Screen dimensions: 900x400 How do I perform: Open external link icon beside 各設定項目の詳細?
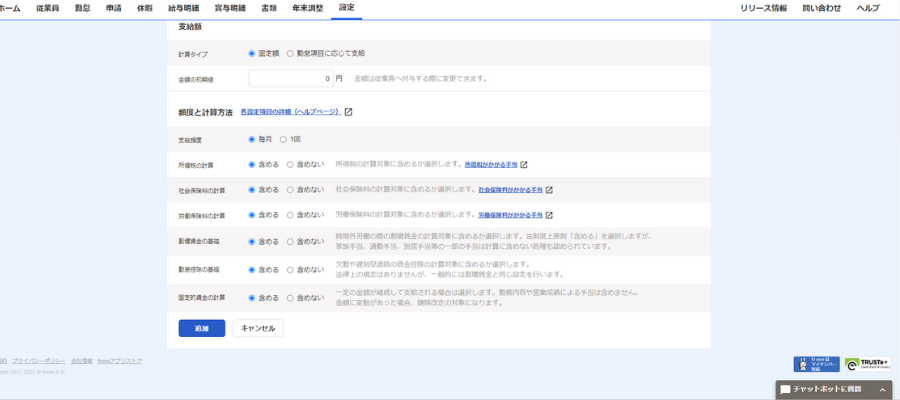click(x=348, y=112)
